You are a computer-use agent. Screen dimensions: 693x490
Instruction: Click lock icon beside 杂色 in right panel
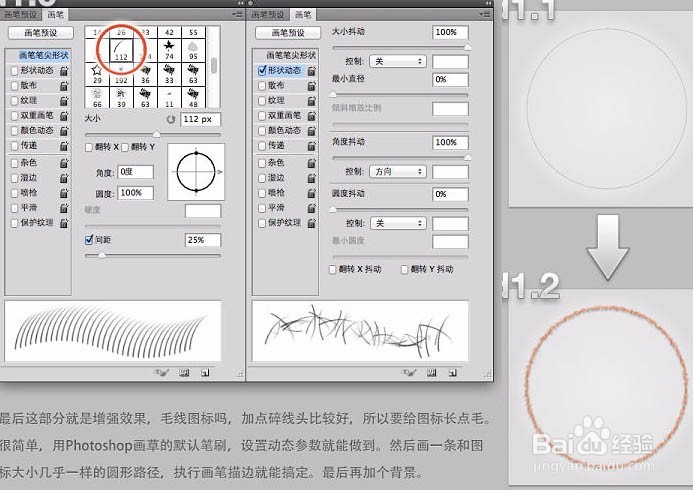click(x=312, y=163)
